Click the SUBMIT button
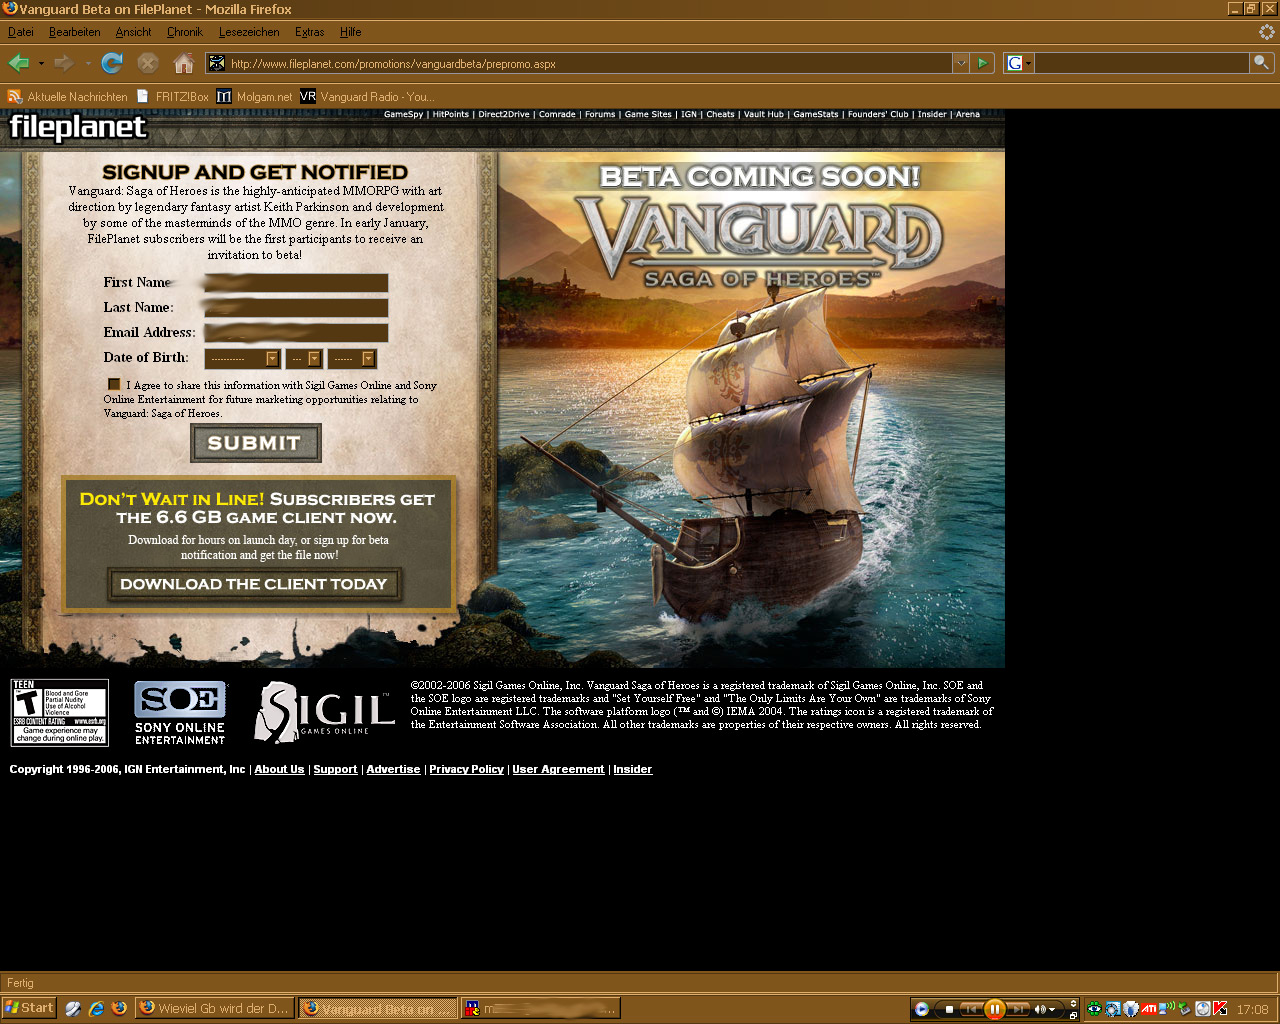 [255, 443]
